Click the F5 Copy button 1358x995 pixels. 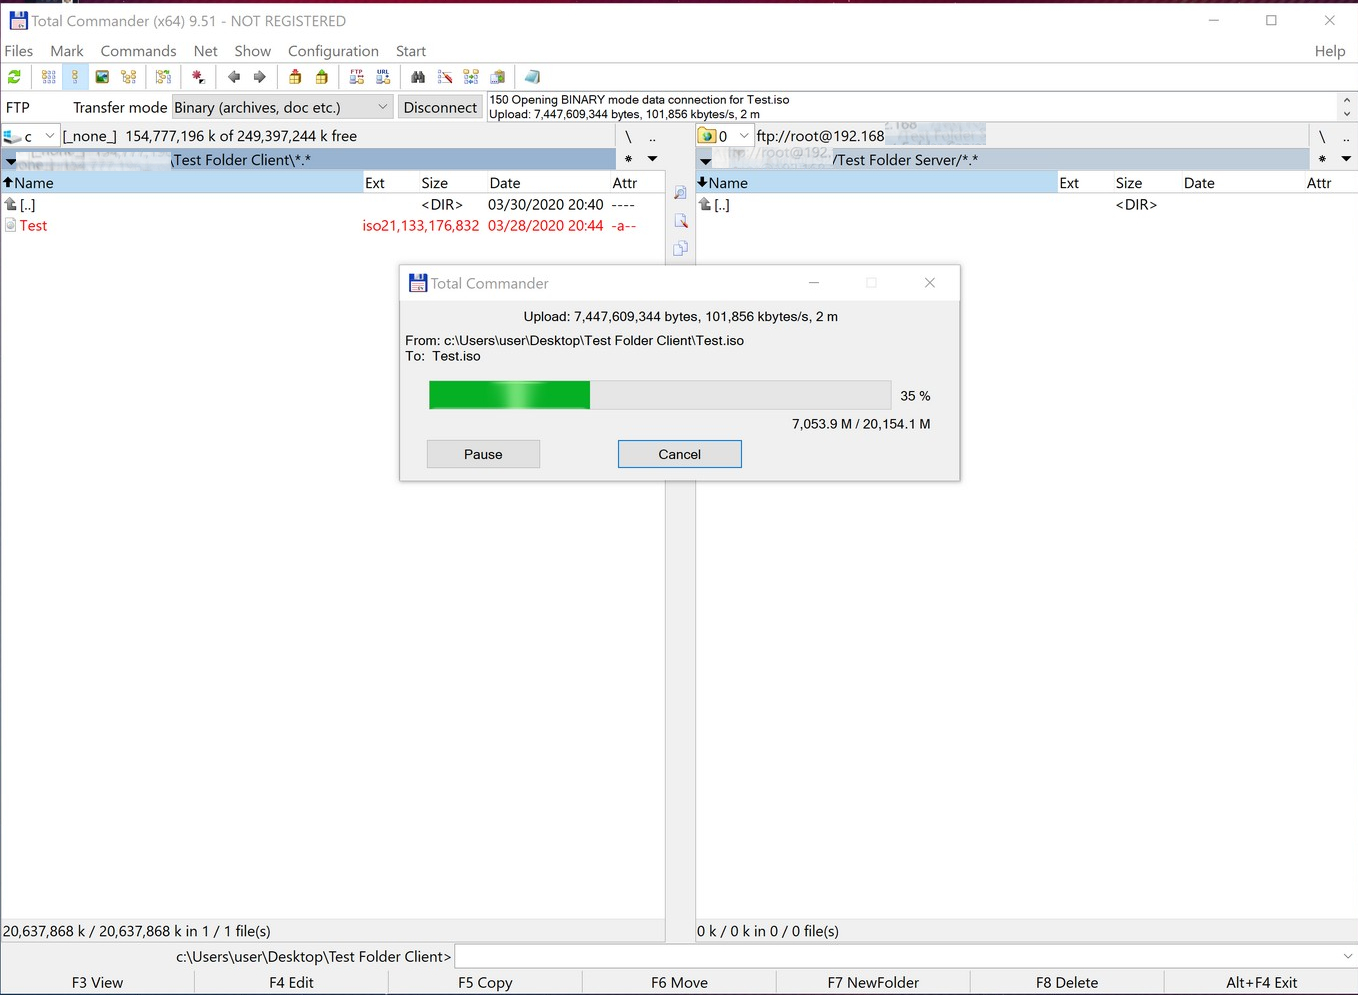click(x=485, y=982)
